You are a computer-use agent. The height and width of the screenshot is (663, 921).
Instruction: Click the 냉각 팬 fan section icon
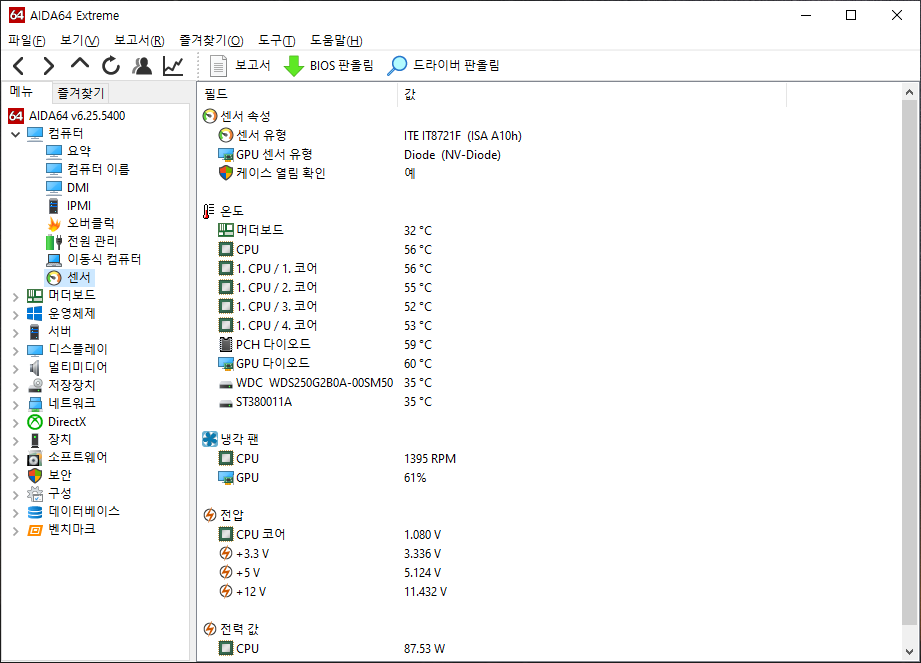pos(210,439)
